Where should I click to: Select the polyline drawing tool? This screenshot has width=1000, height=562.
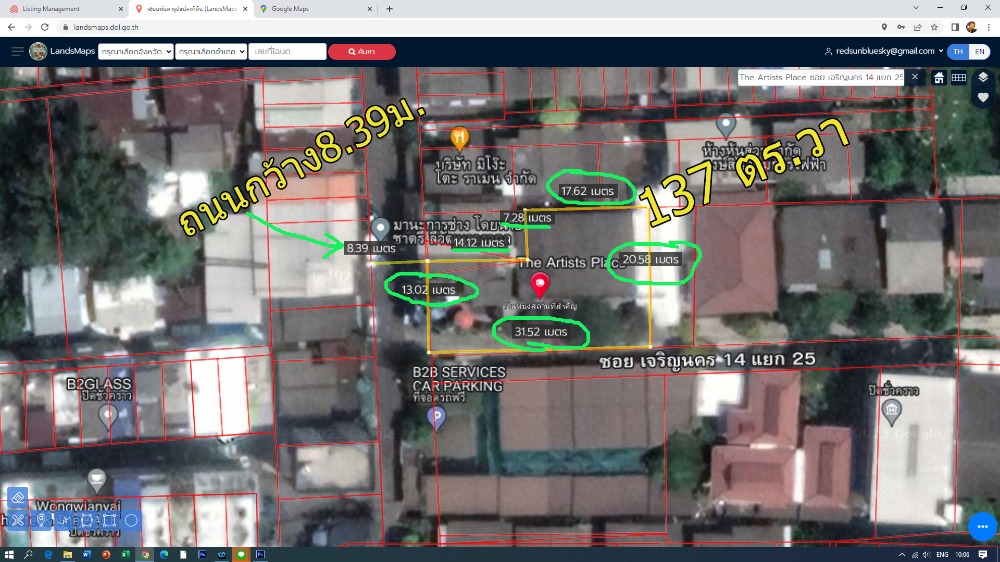[64, 521]
